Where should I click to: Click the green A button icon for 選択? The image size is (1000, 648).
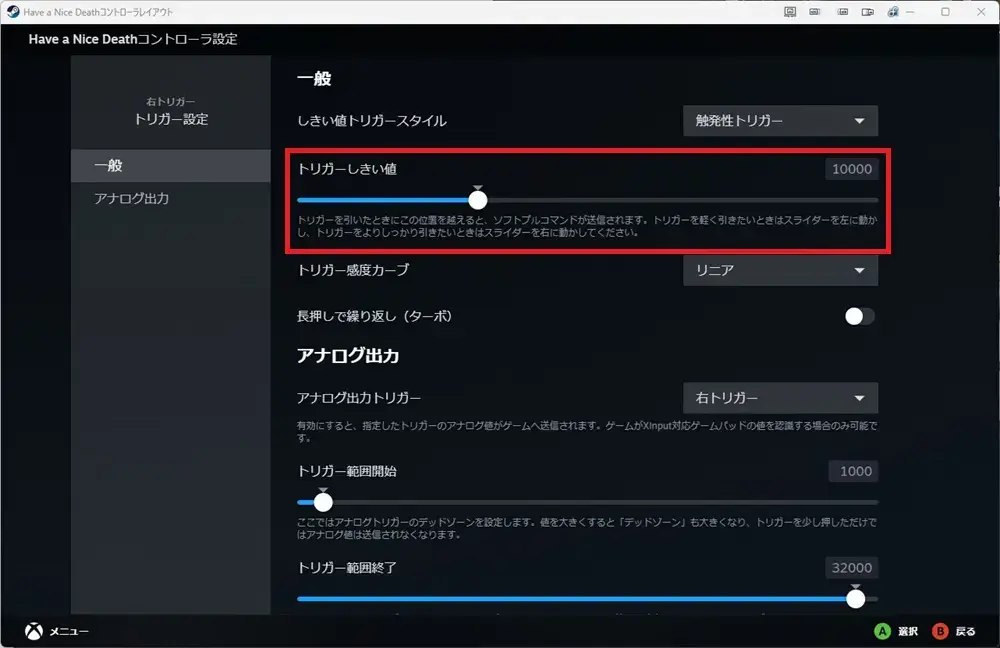[882, 631]
